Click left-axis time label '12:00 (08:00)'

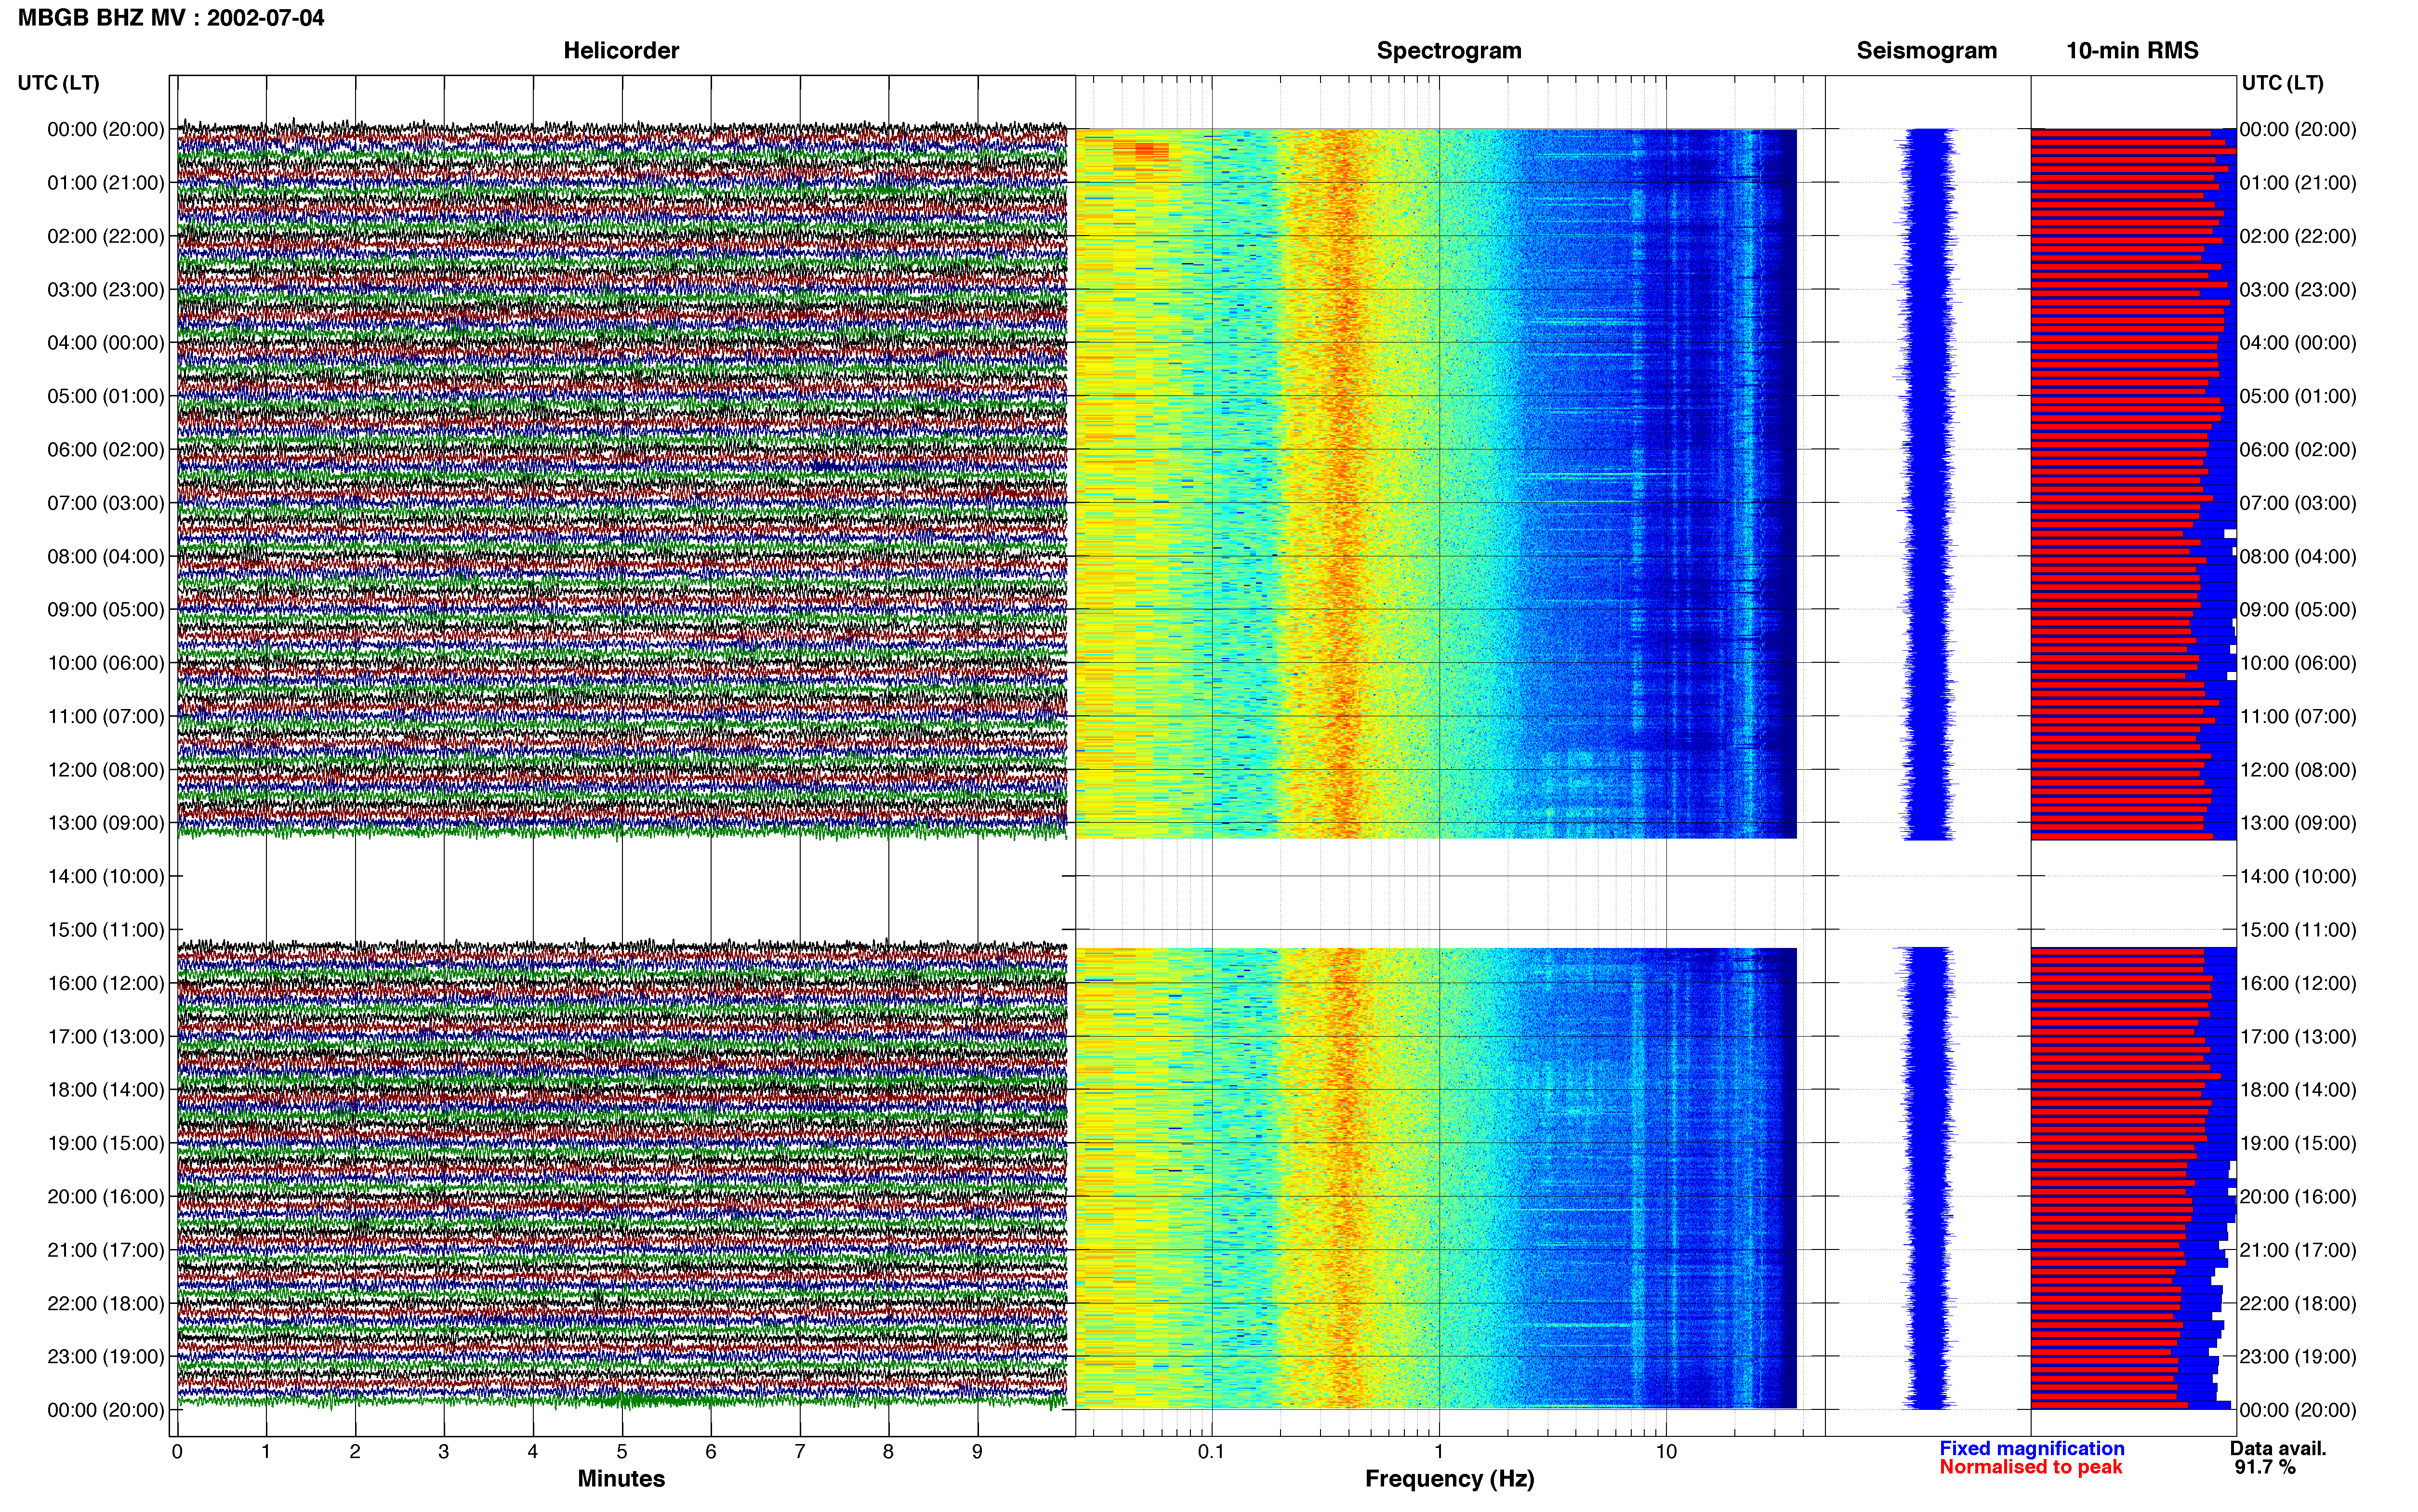106,770
